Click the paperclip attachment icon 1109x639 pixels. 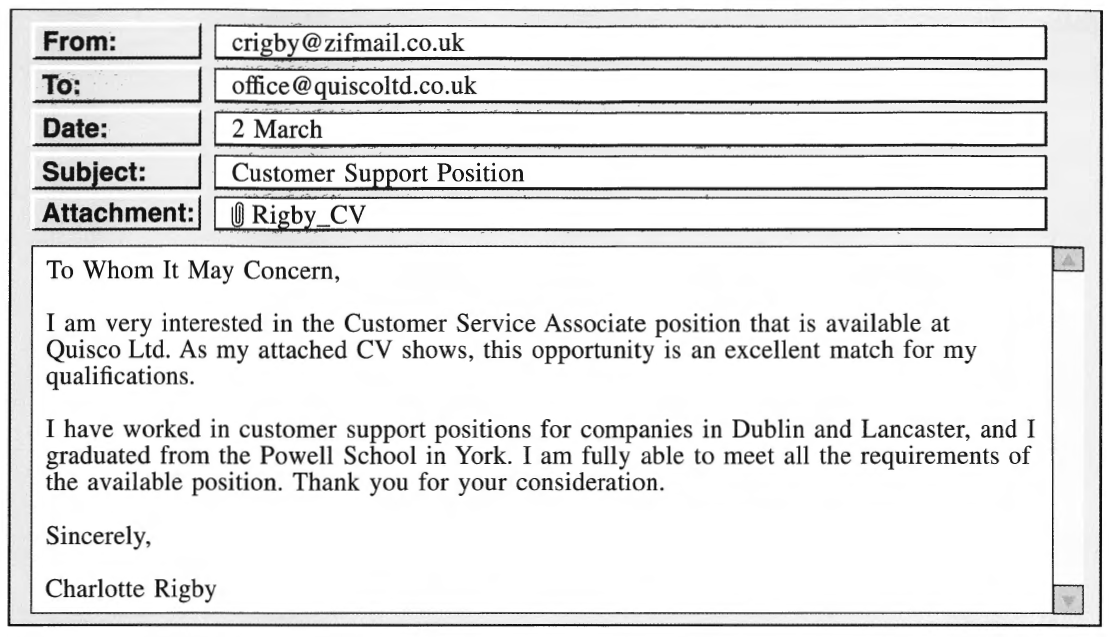click(238, 214)
